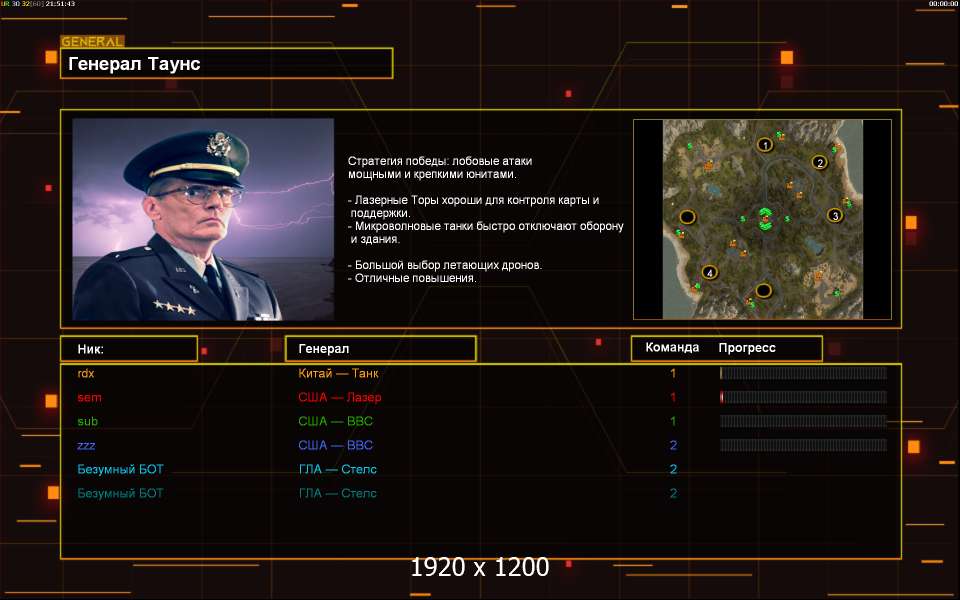Image resolution: width=960 pixels, height=600 pixels.
Task: Click the 'Стратегия победы: лобовые атаки' line
Action: 440,161
